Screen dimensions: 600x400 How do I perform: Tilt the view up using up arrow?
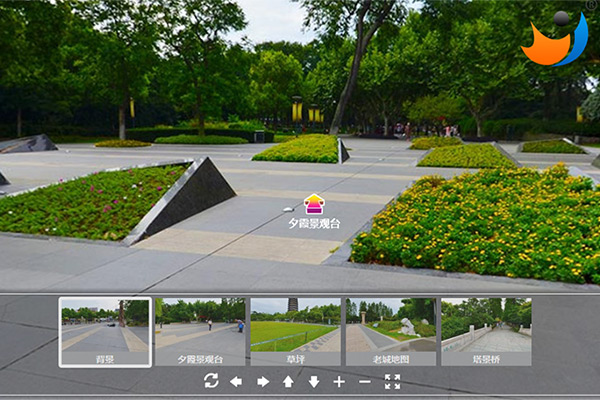(288, 381)
